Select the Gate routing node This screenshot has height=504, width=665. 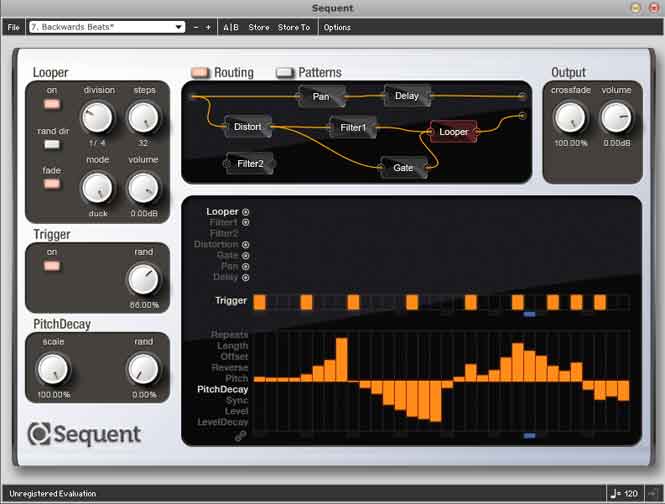(403, 168)
